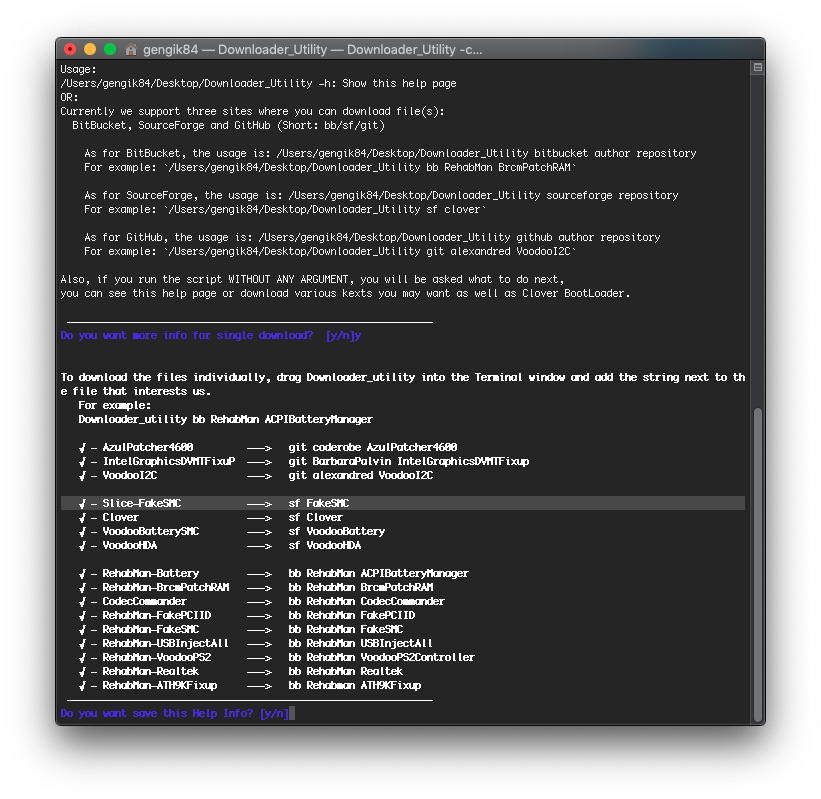Screen dimensions: 821x799
Task: Click the 'As for BitBucket' usage line
Action: 390,153
